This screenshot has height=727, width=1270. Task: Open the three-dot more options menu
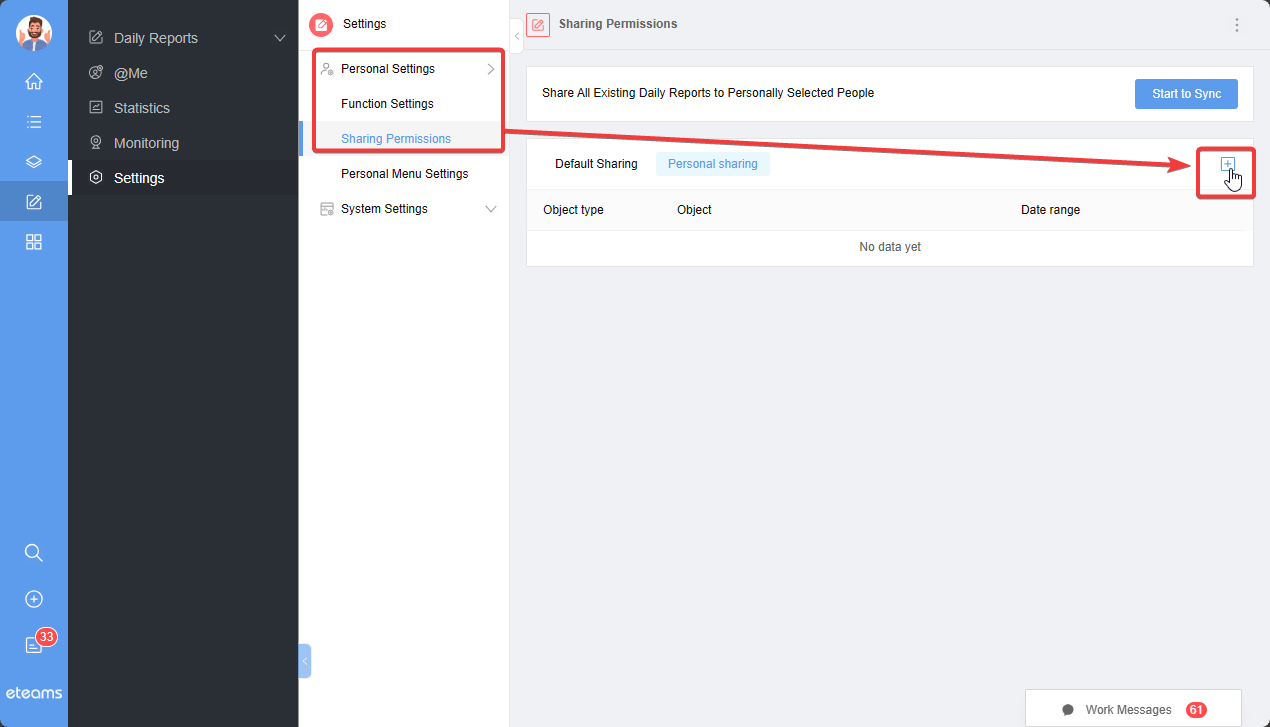coord(1237,25)
